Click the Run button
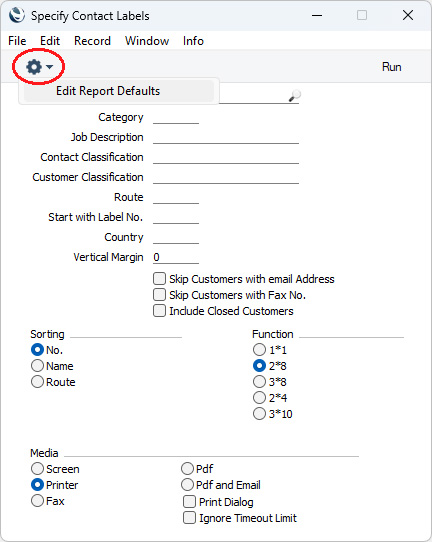 click(392, 67)
